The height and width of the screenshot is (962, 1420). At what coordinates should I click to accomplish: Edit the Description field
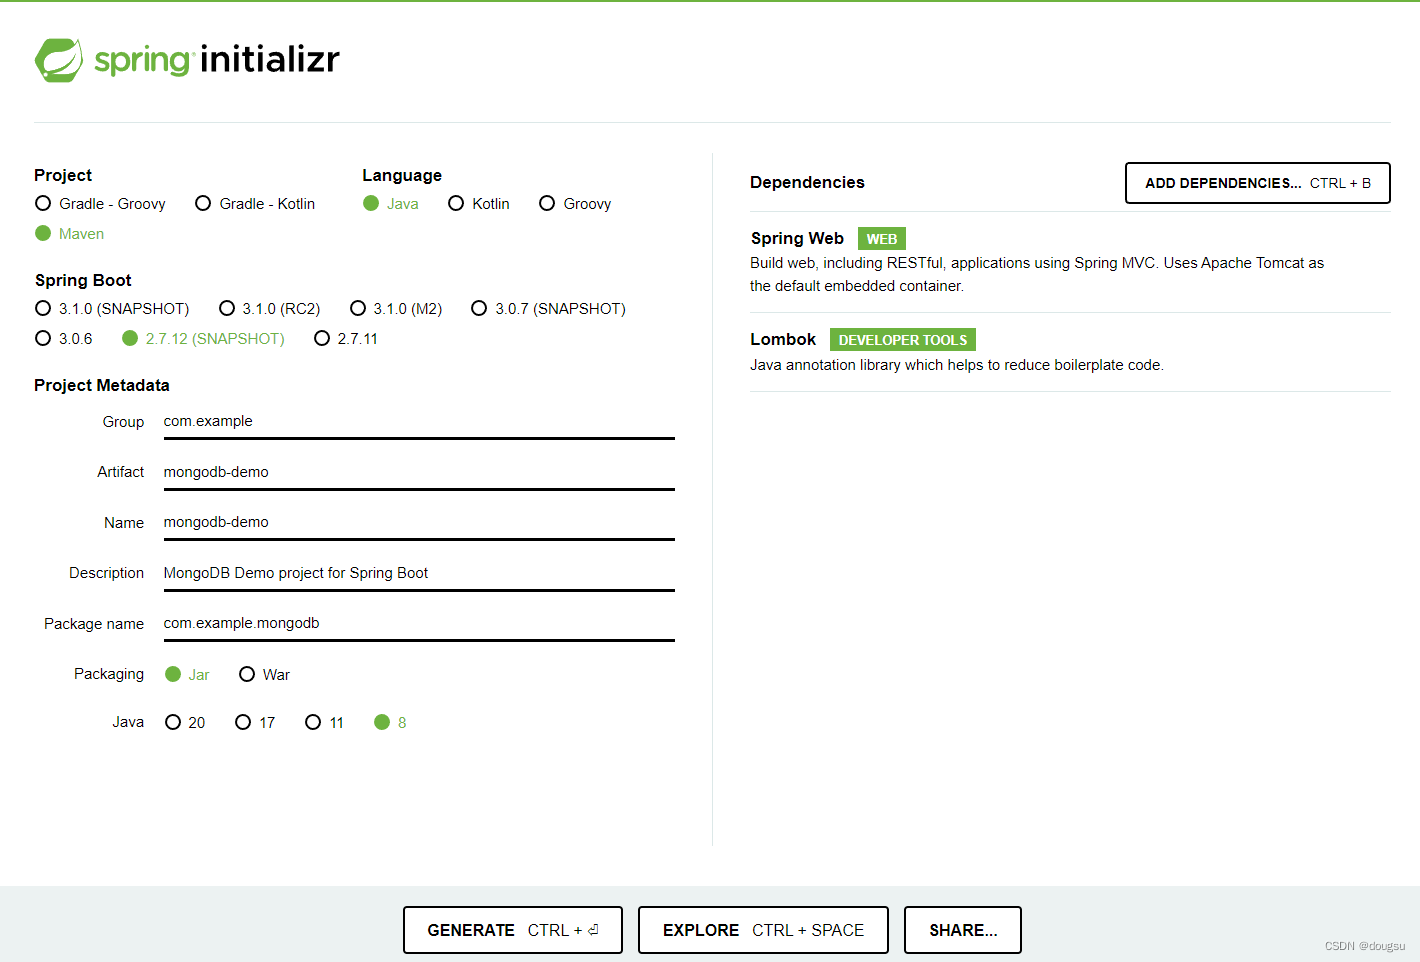[x=419, y=573]
